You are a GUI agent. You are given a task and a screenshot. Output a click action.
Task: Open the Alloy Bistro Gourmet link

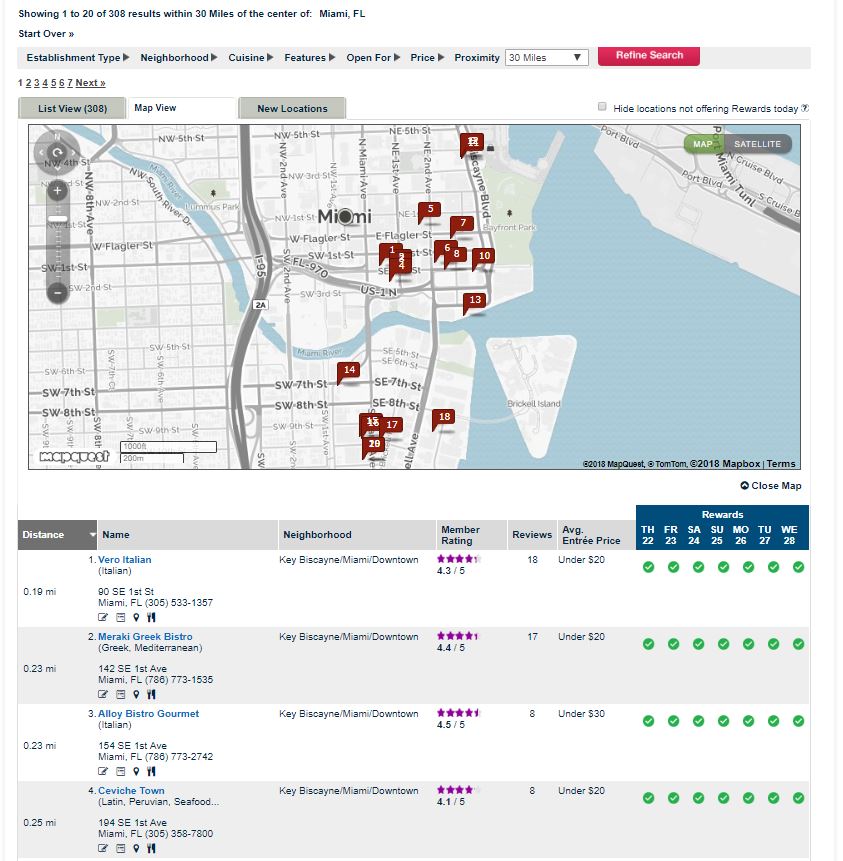[x=148, y=713]
